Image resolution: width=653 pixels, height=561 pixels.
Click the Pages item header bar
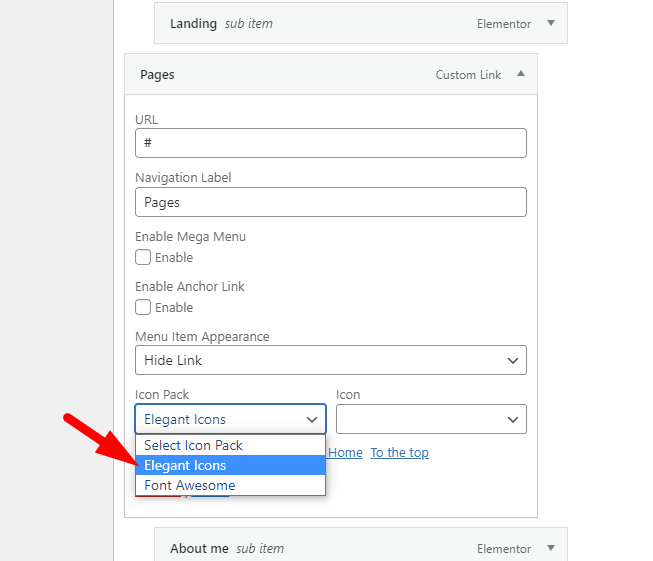[331, 74]
